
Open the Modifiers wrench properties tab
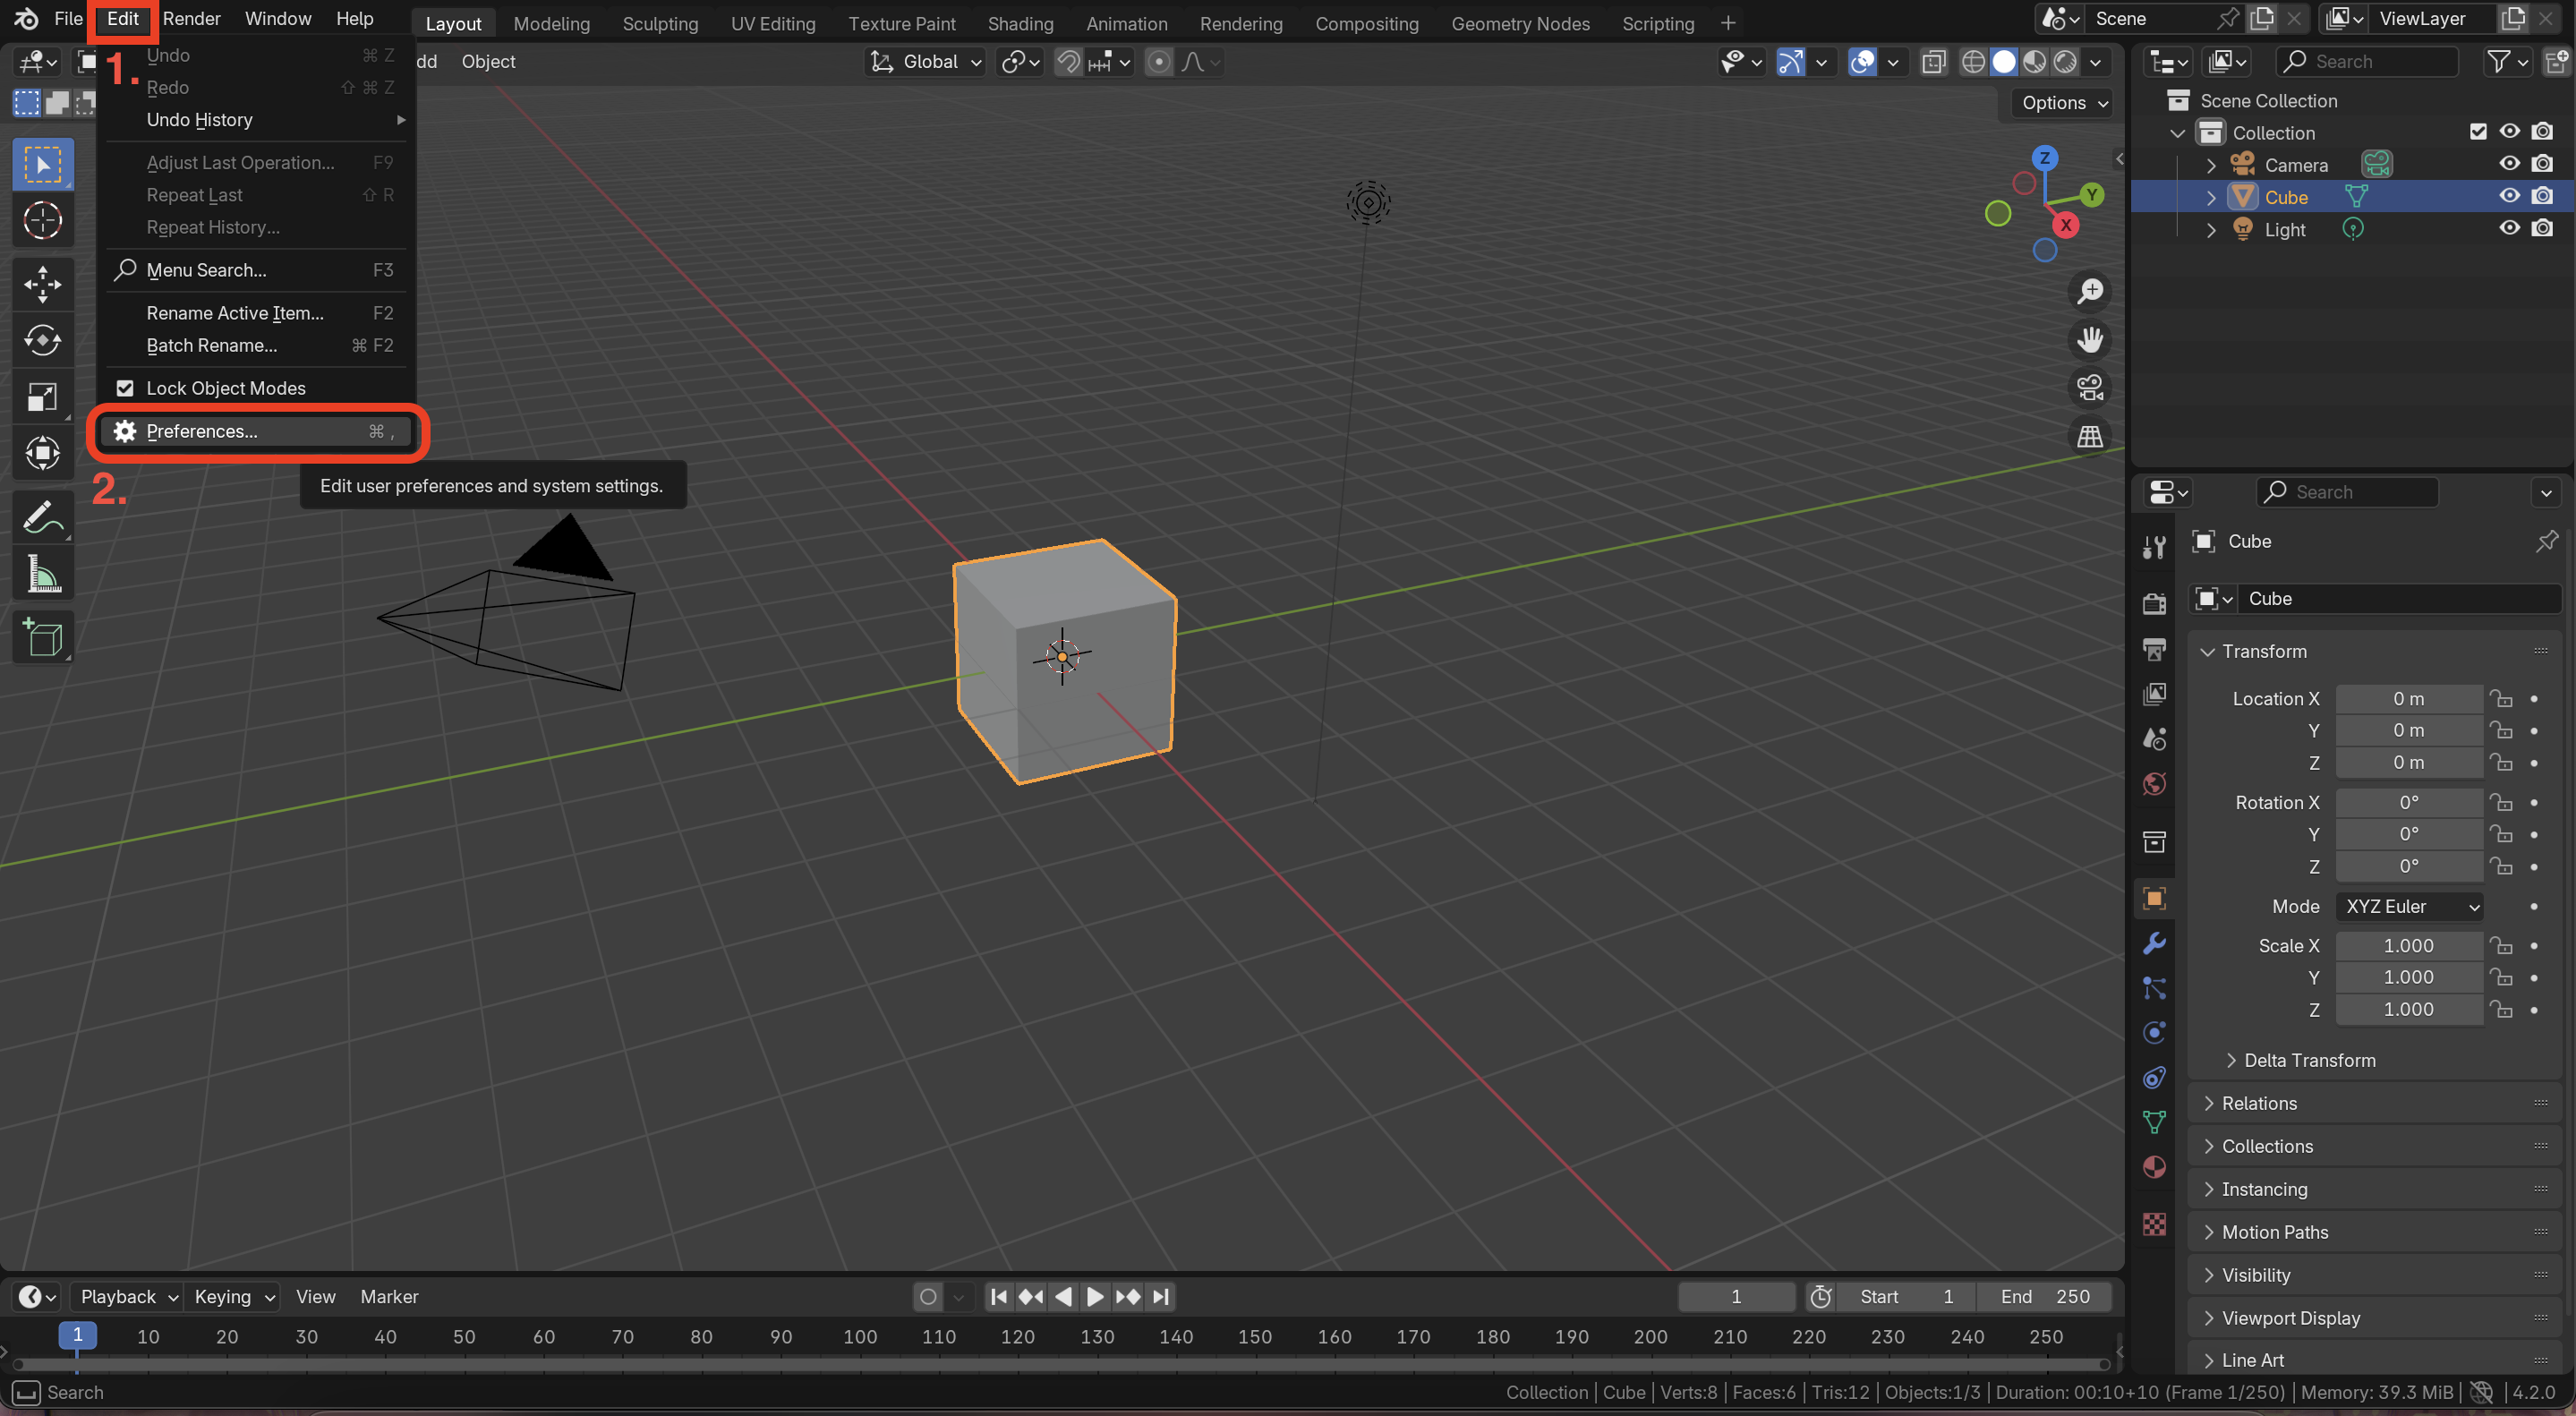point(2154,943)
